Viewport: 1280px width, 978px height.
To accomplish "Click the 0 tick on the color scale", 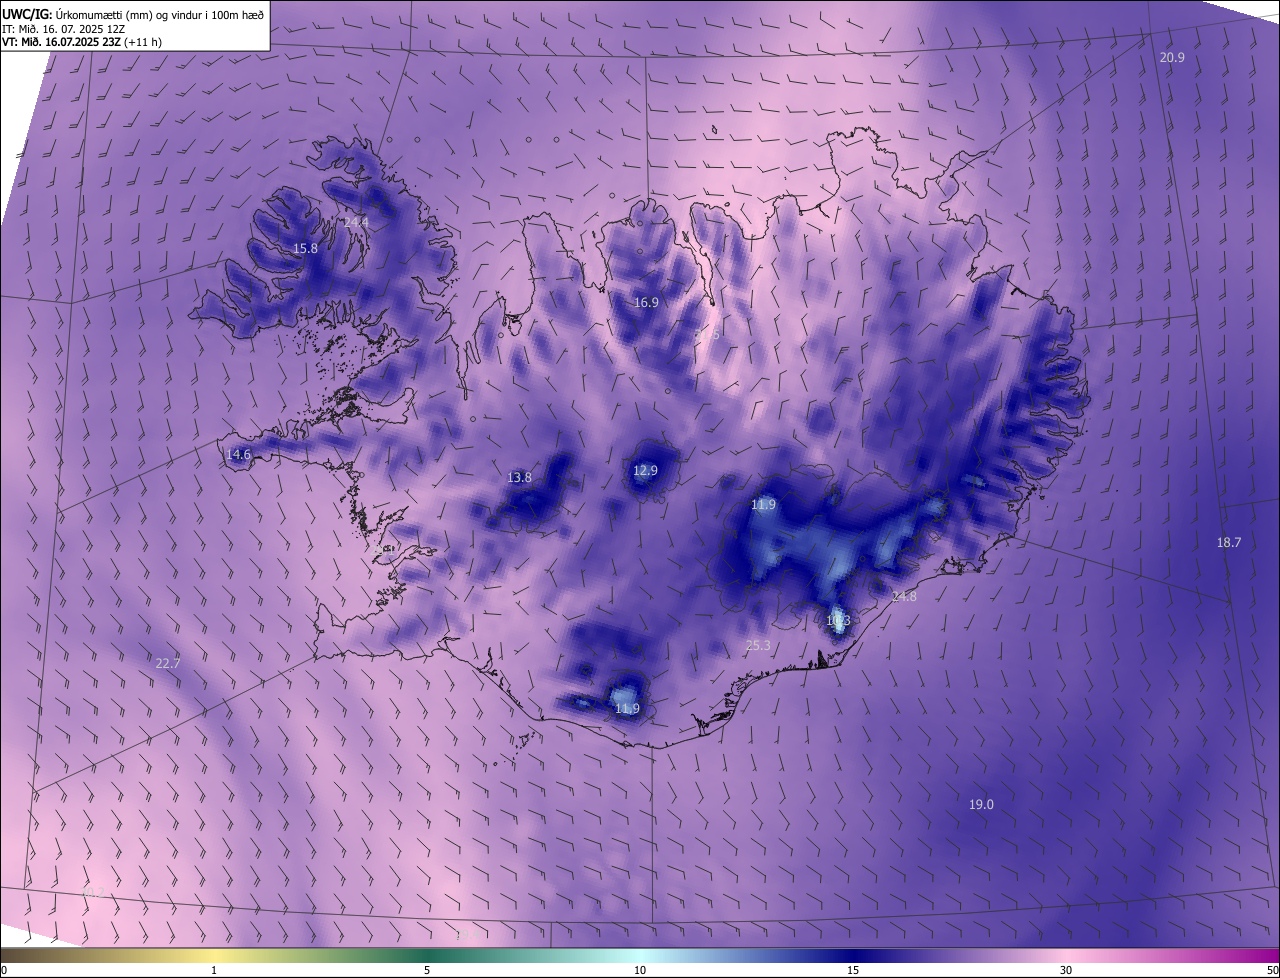I will (4, 971).
